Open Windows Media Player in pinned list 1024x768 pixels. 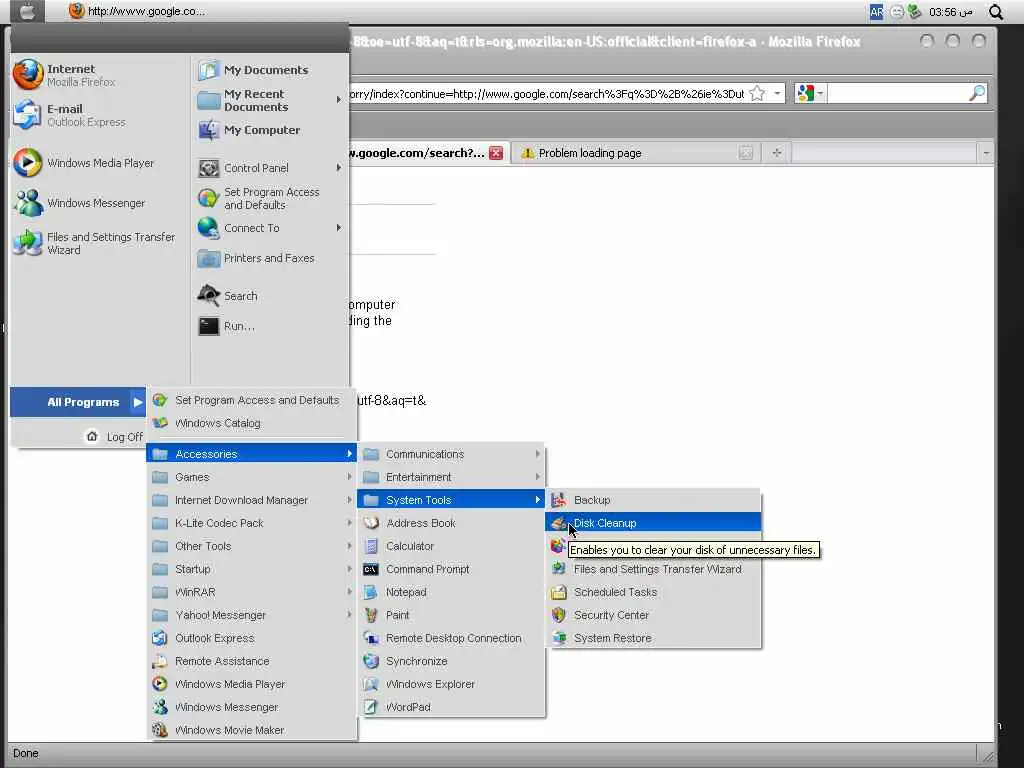coord(84,163)
